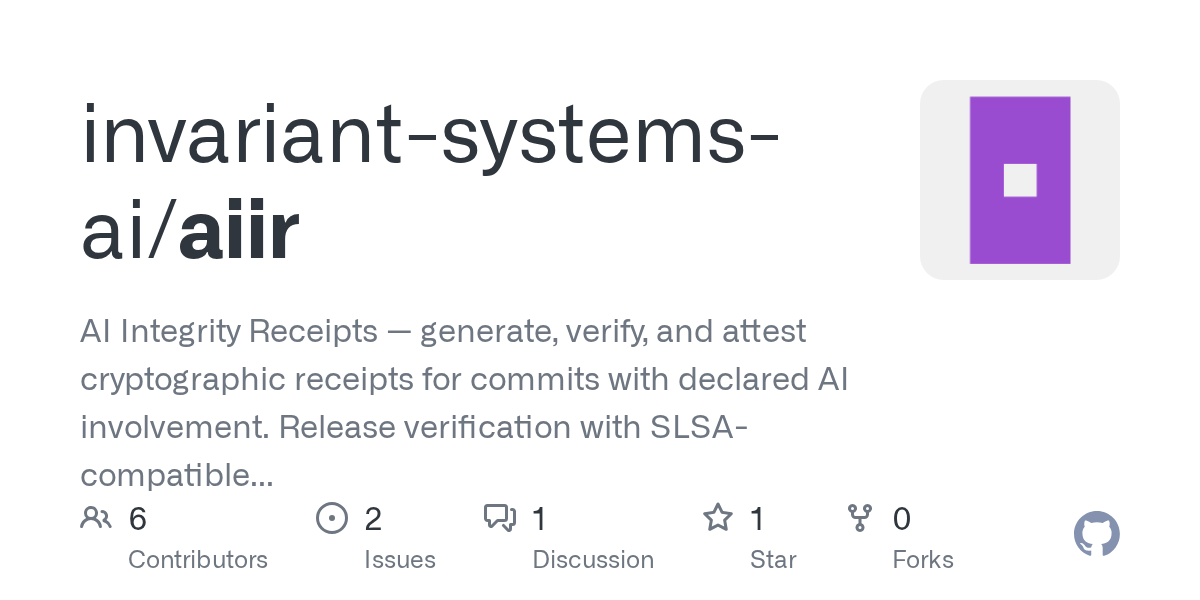
Task: Click the Star label
Action: tap(773, 559)
